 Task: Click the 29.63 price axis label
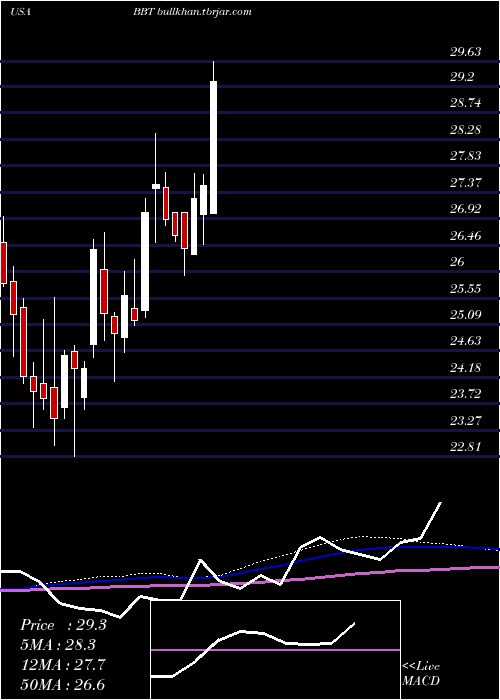(465, 51)
